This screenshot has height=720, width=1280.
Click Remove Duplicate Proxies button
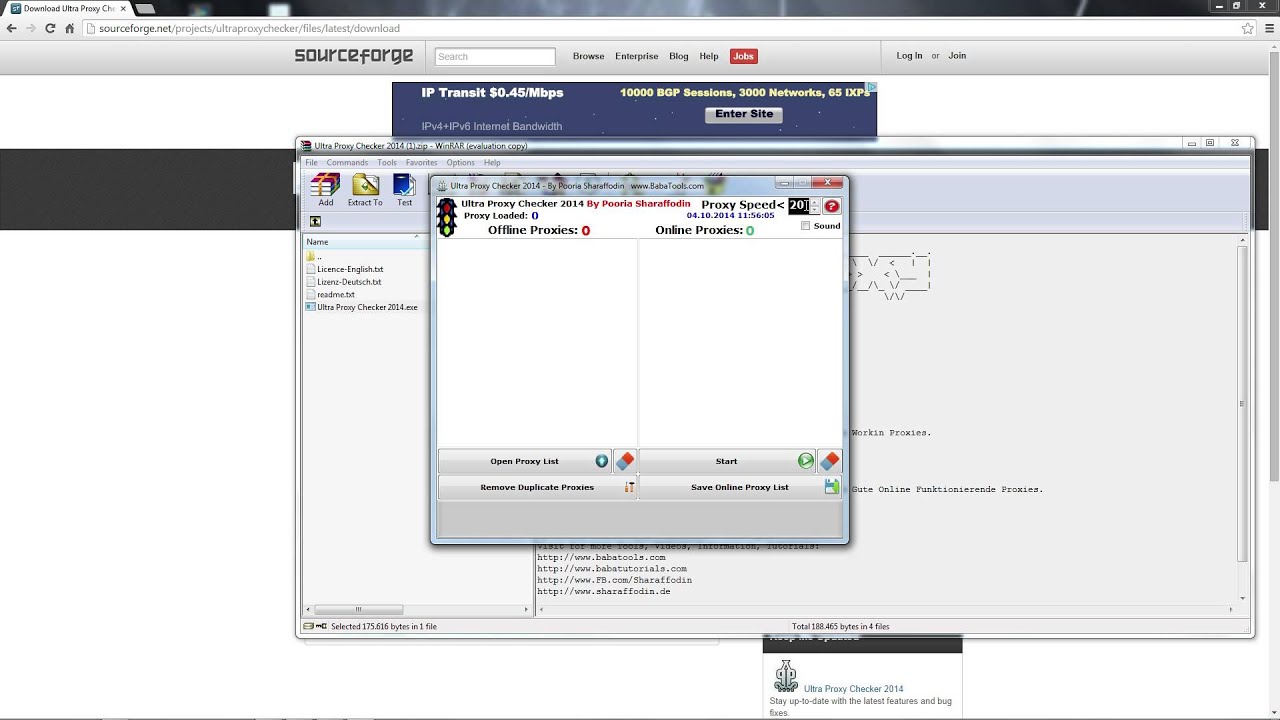point(538,487)
